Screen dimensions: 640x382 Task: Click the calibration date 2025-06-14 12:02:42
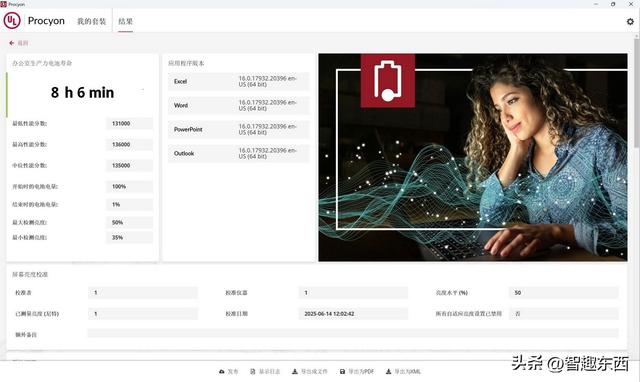point(353,314)
